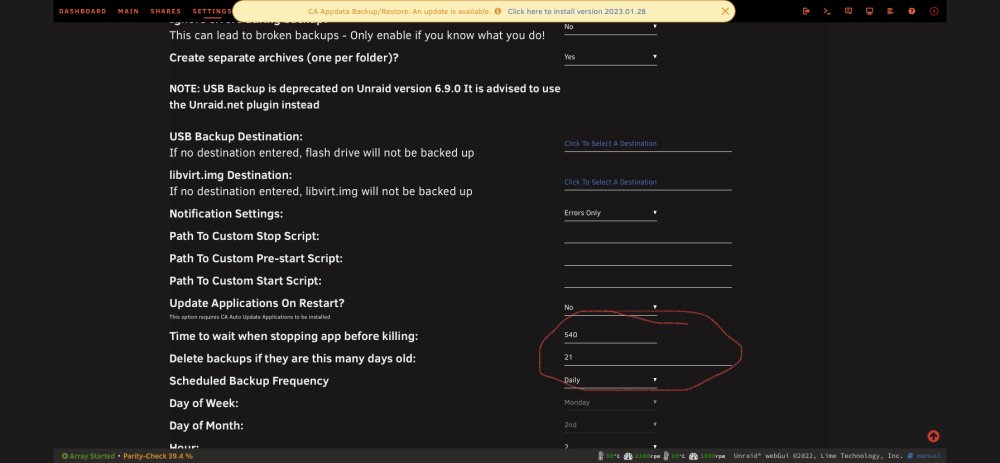This screenshot has height=463, width=1000.
Task: Open the Shares menu
Action: tap(166, 11)
